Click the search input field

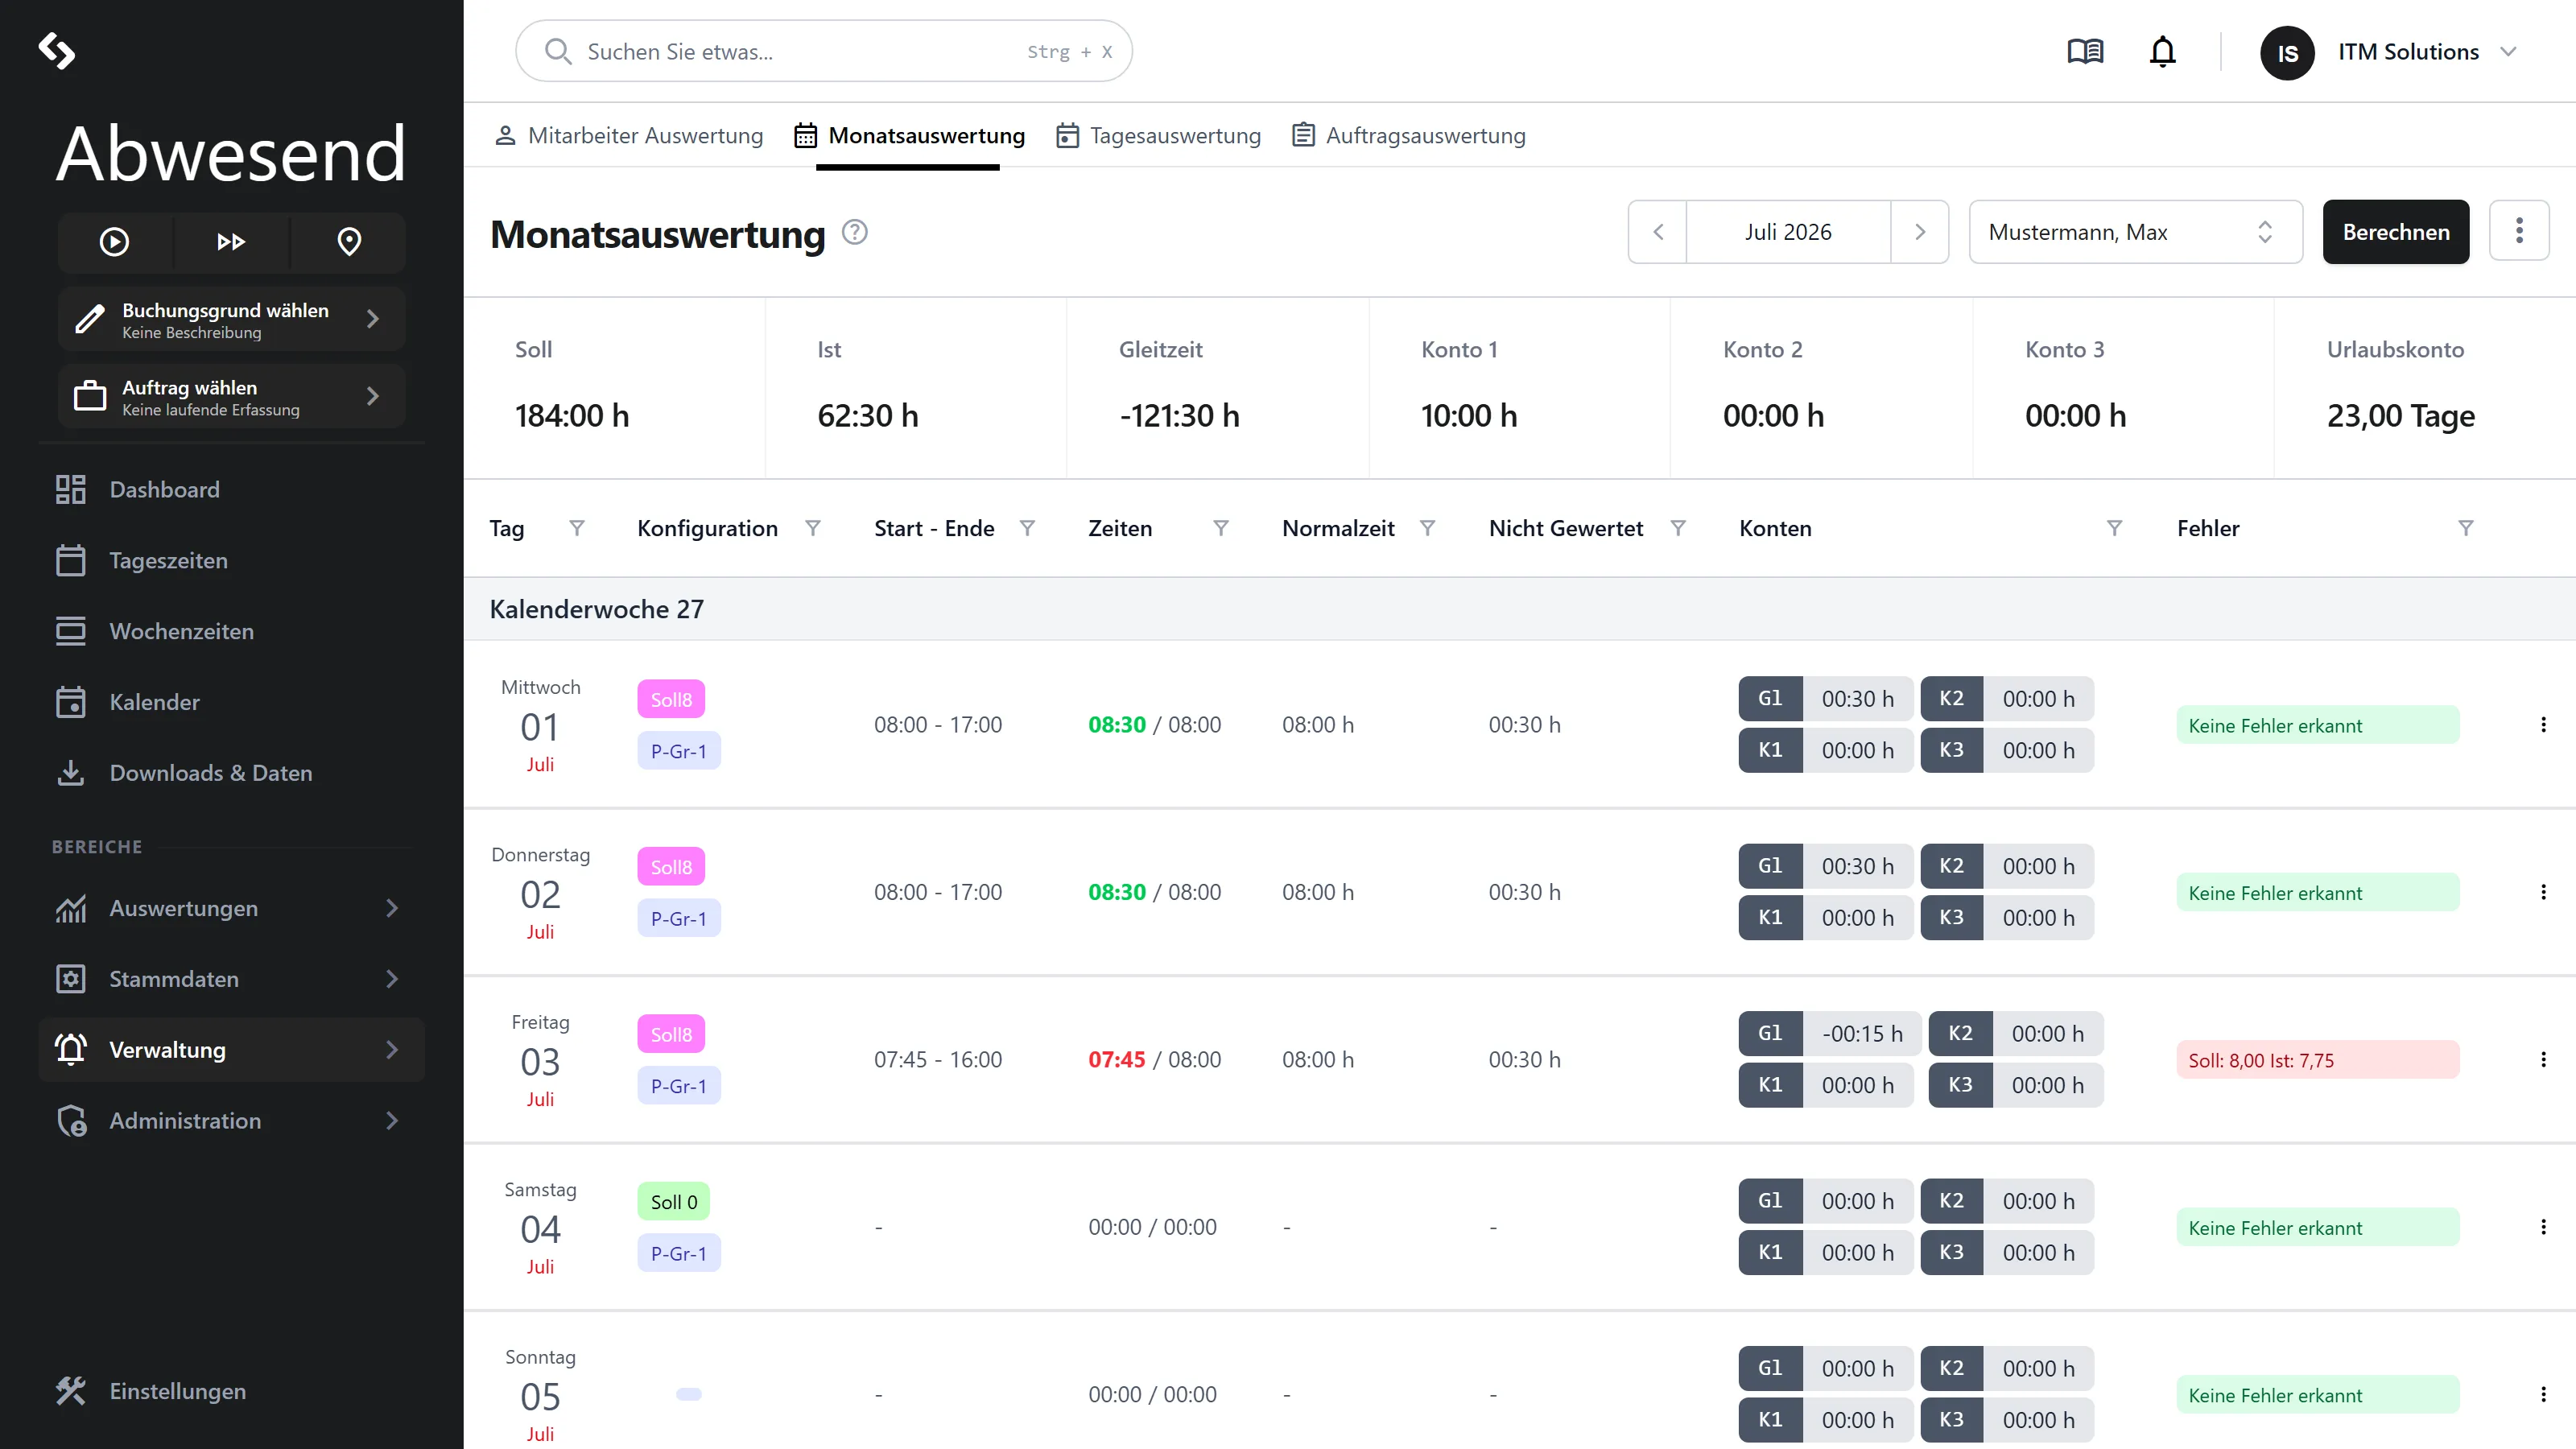(823, 51)
